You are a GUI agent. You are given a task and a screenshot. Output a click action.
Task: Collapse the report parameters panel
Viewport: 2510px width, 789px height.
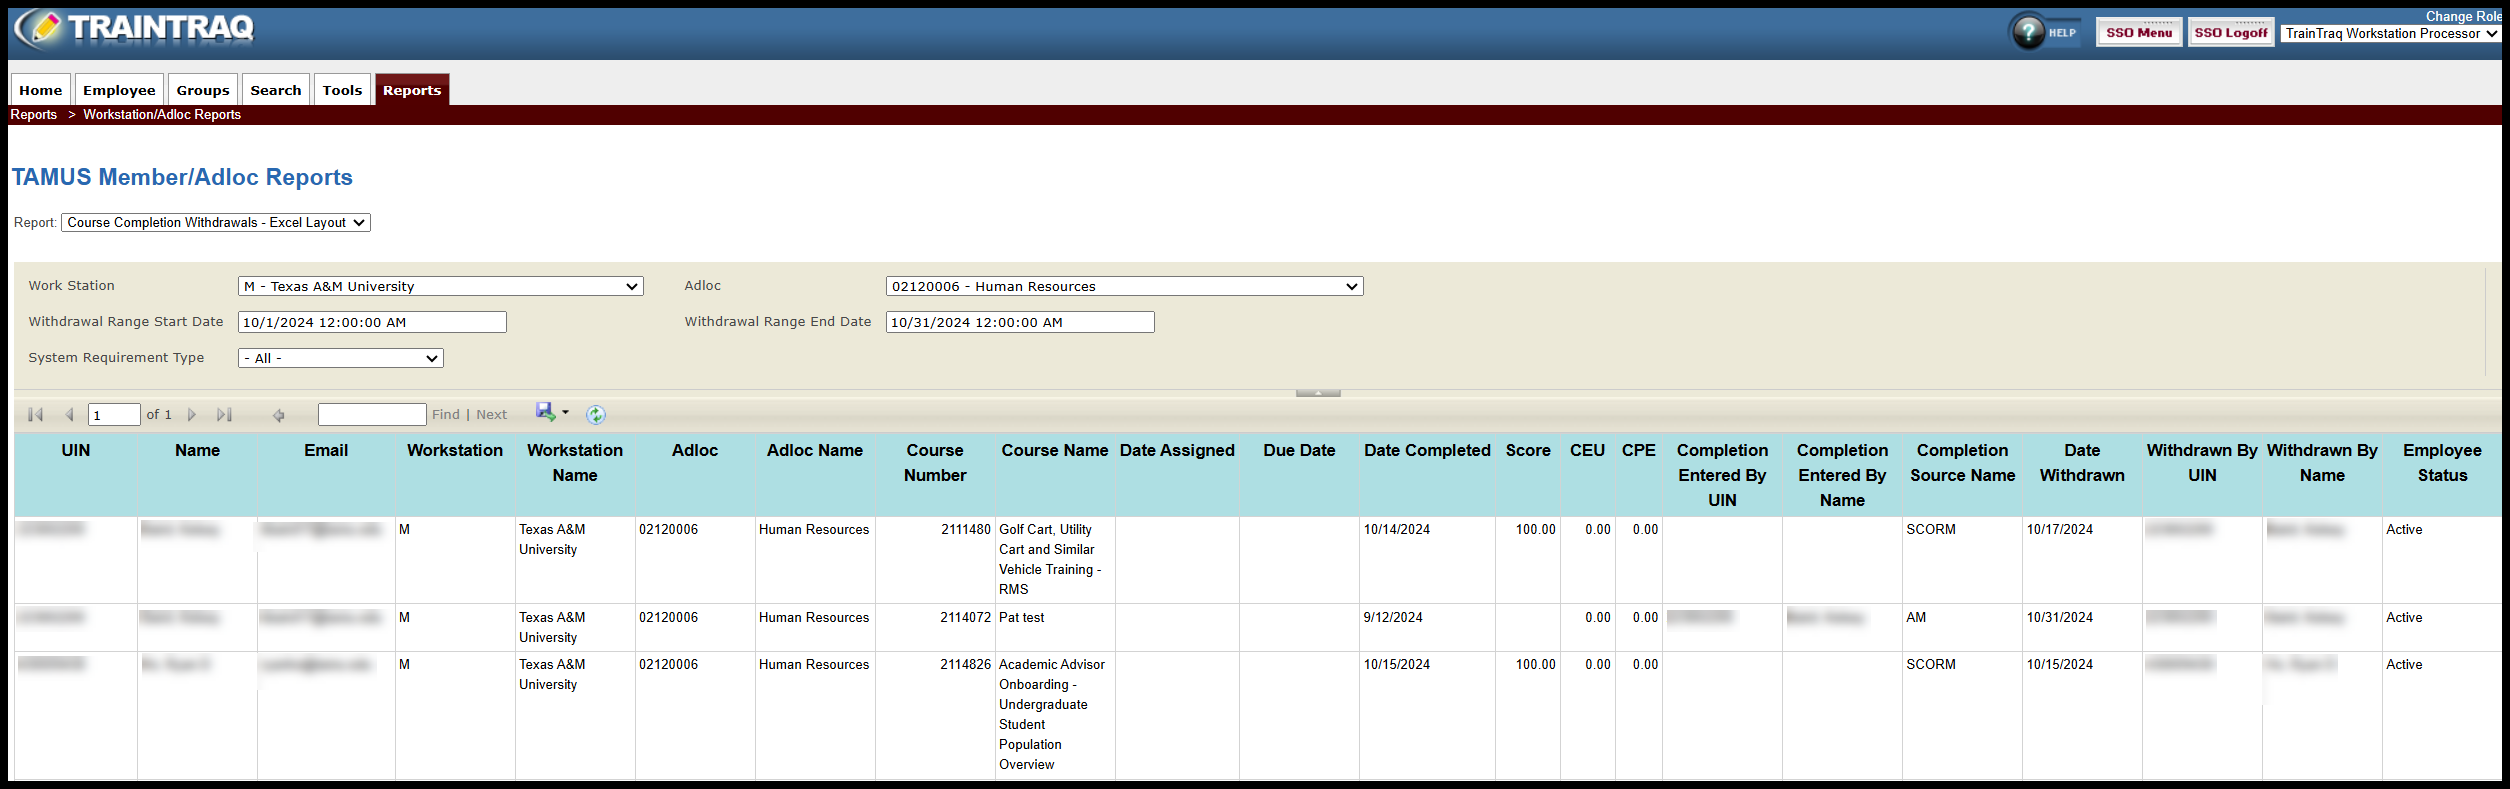tap(1317, 393)
